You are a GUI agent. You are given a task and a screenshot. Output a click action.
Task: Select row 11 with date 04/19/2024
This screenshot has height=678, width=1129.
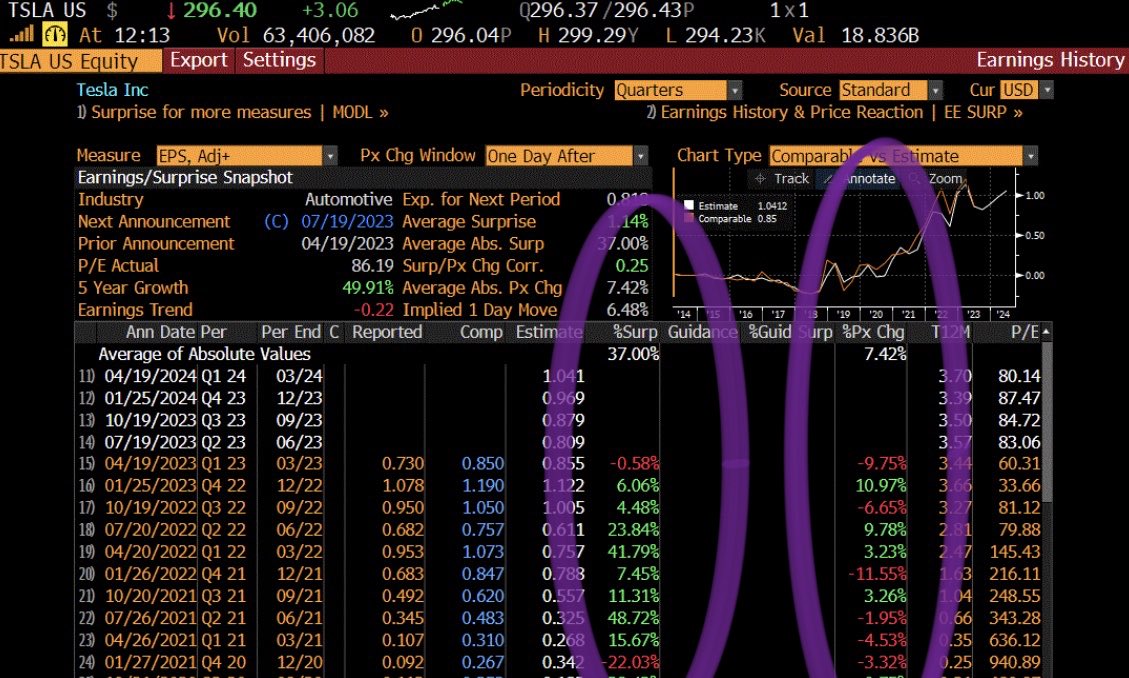(x=560, y=376)
